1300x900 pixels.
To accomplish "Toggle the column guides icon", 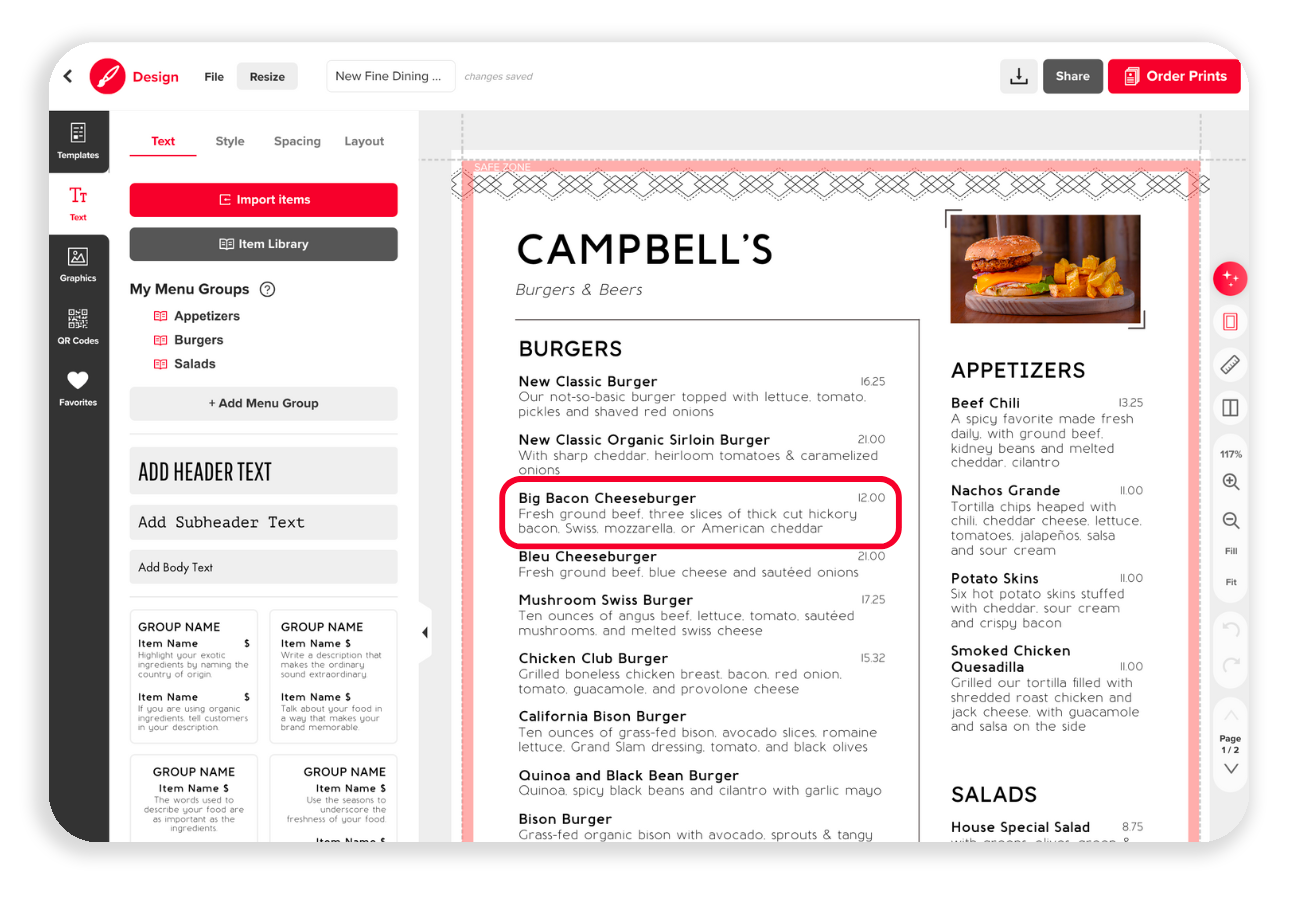I will (1230, 408).
